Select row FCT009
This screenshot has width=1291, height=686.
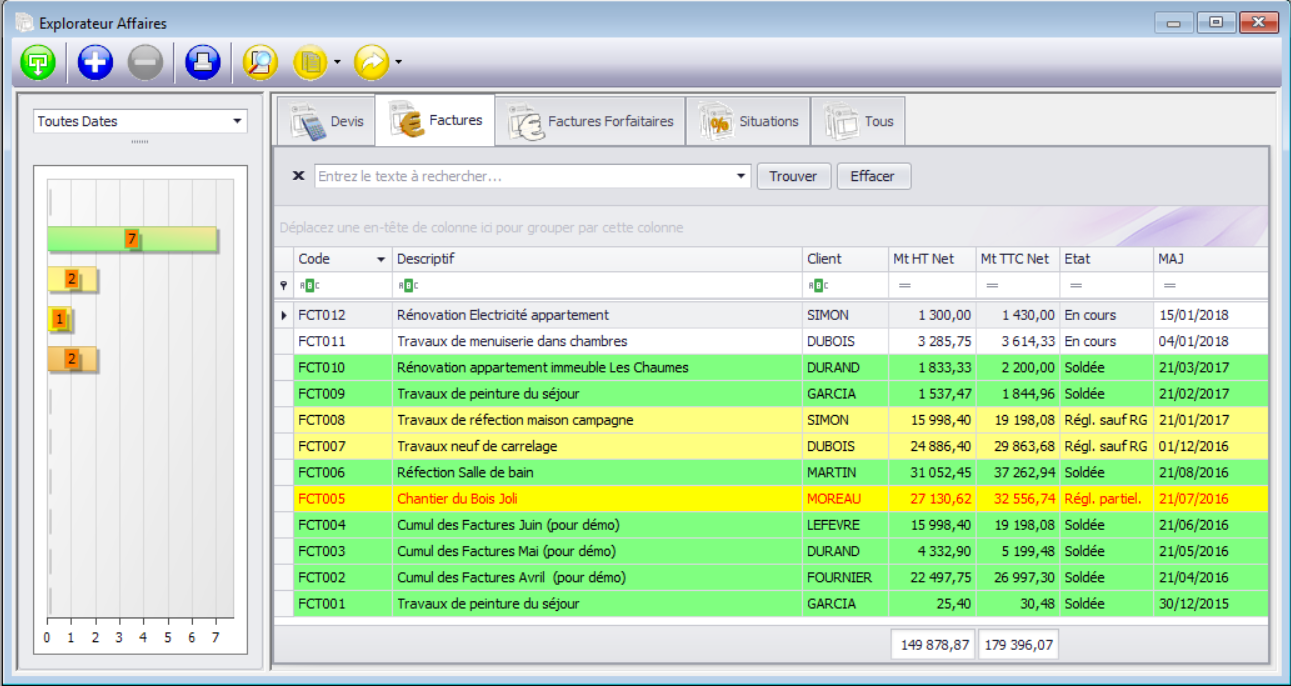click(771, 394)
